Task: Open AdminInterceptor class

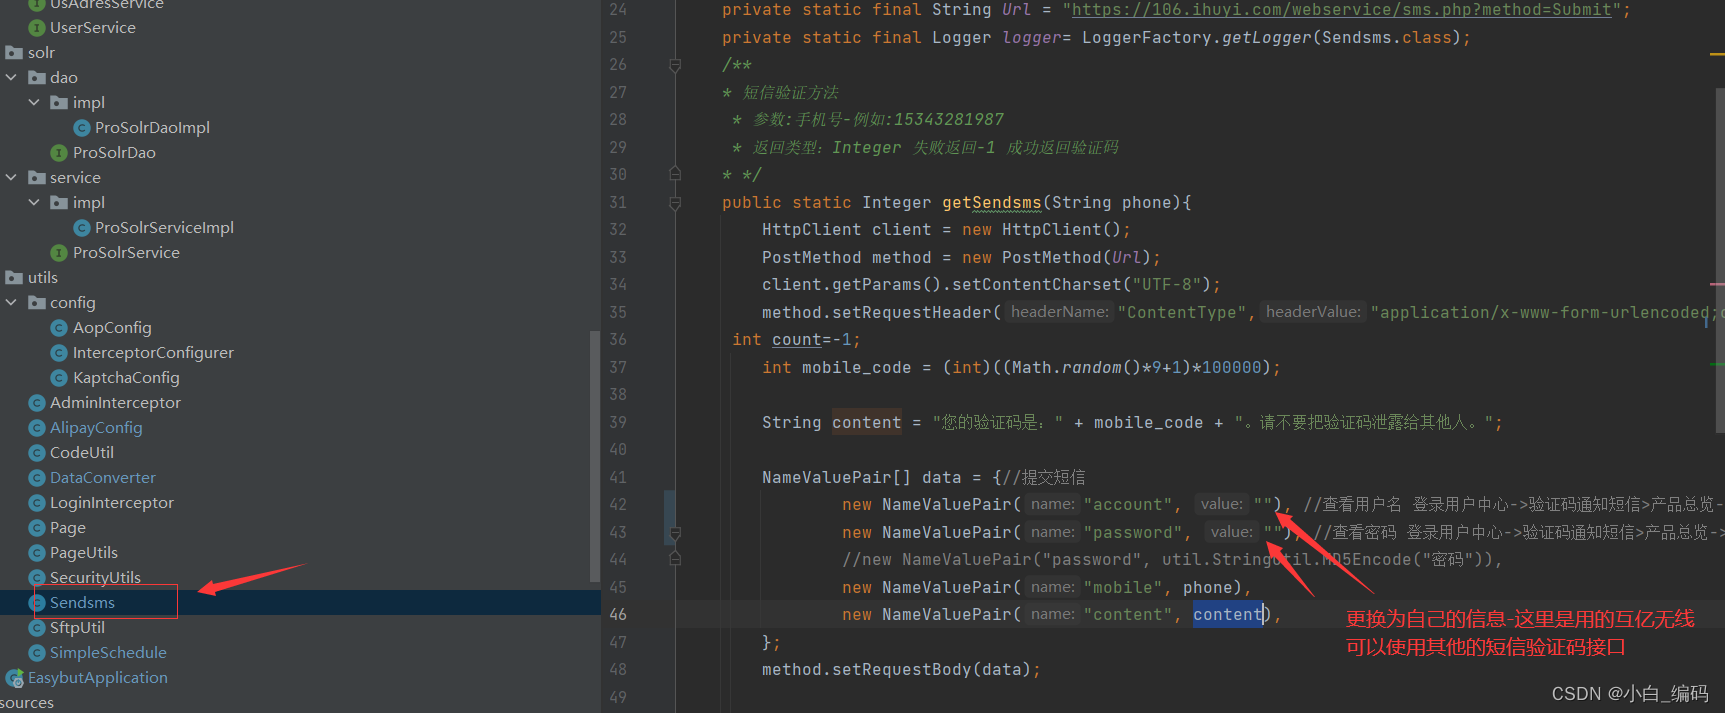Action: point(115,402)
